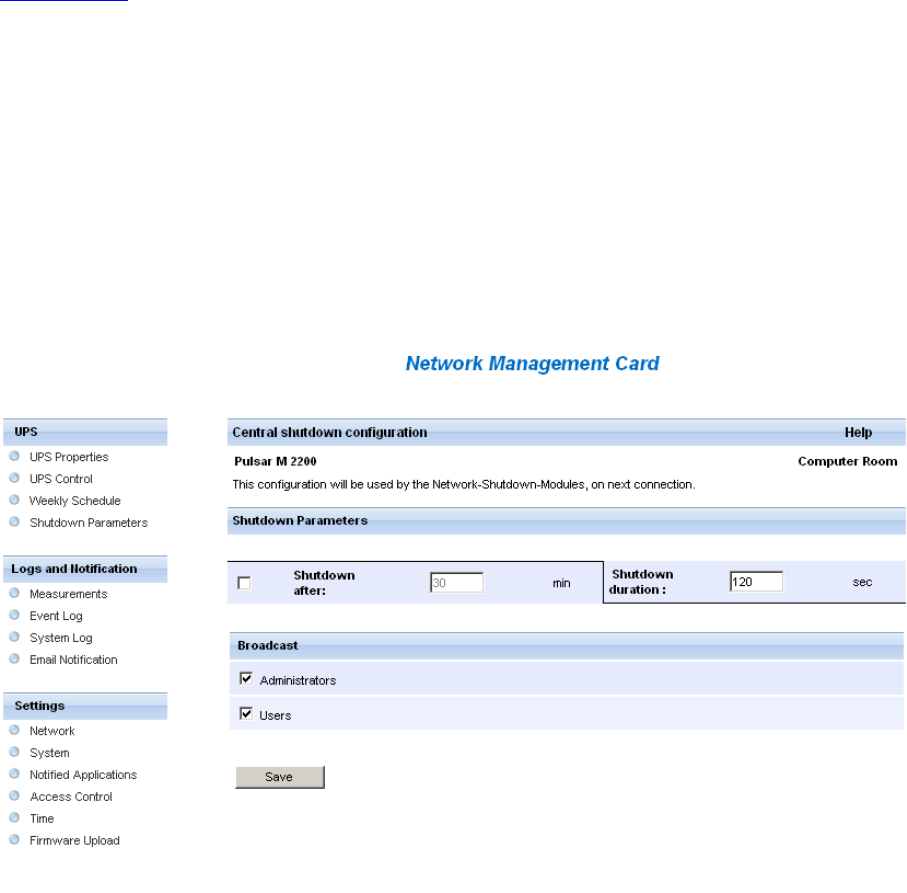Click the UPS section header
The image size is (907, 893).
pos(85,432)
